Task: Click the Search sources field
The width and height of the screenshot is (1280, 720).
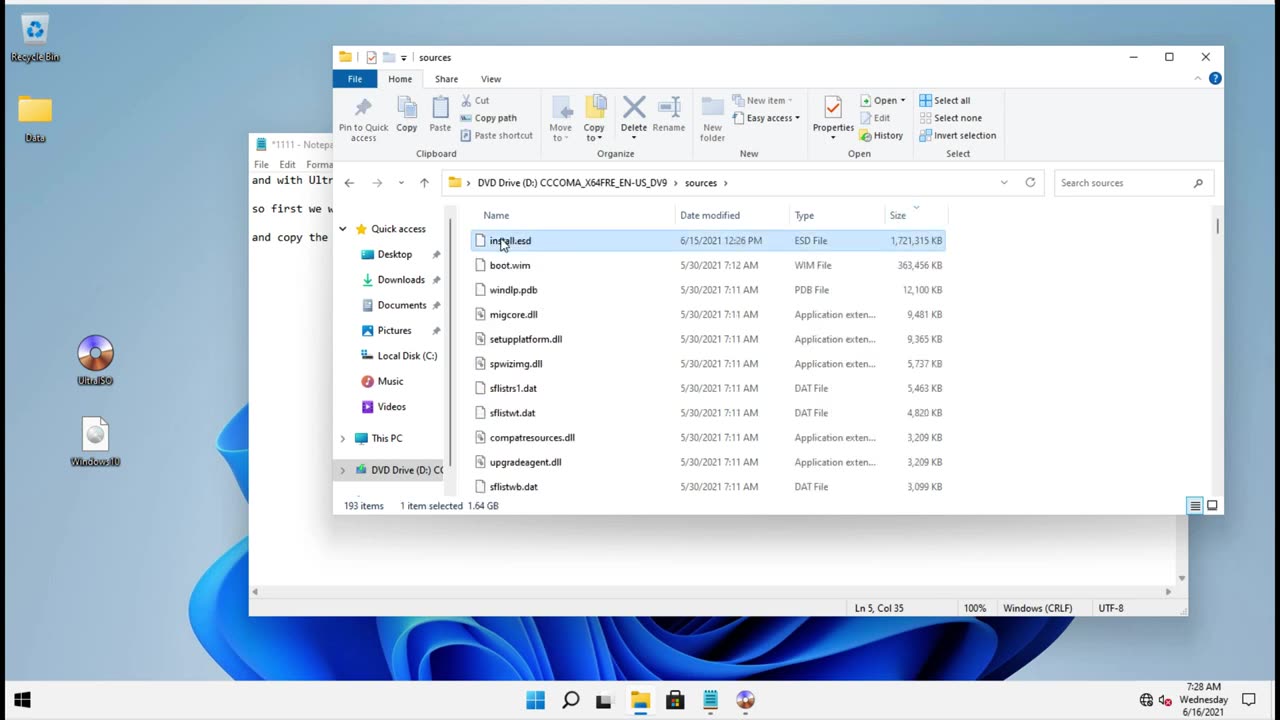Action: tap(1133, 183)
